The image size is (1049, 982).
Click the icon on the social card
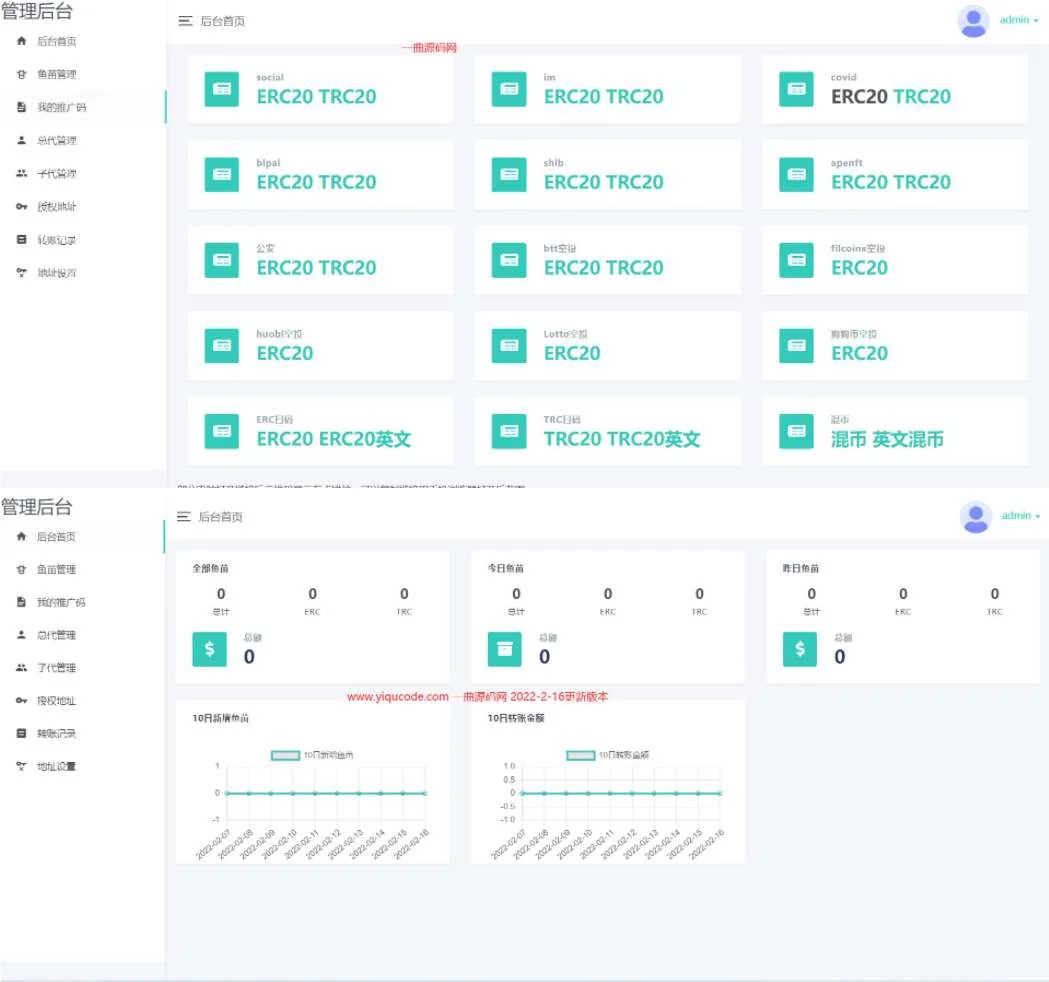pyautogui.click(x=221, y=89)
